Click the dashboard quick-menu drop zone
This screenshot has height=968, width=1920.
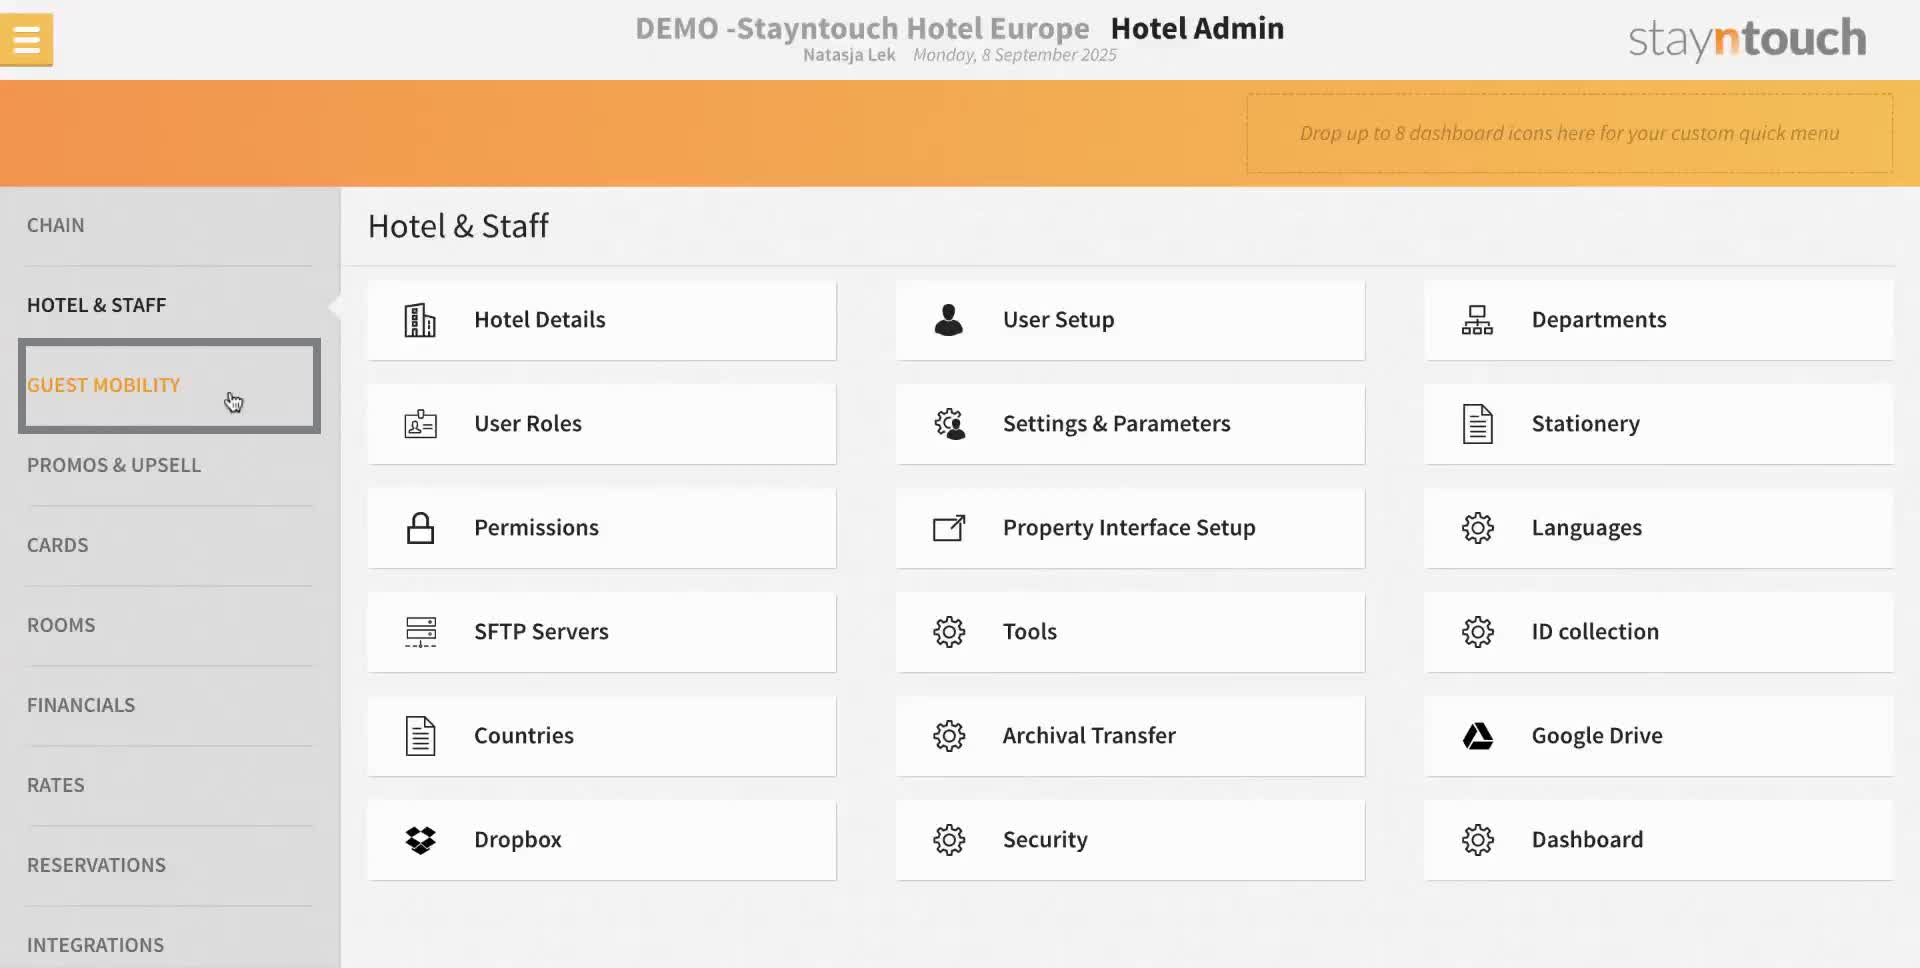point(1569,132)
